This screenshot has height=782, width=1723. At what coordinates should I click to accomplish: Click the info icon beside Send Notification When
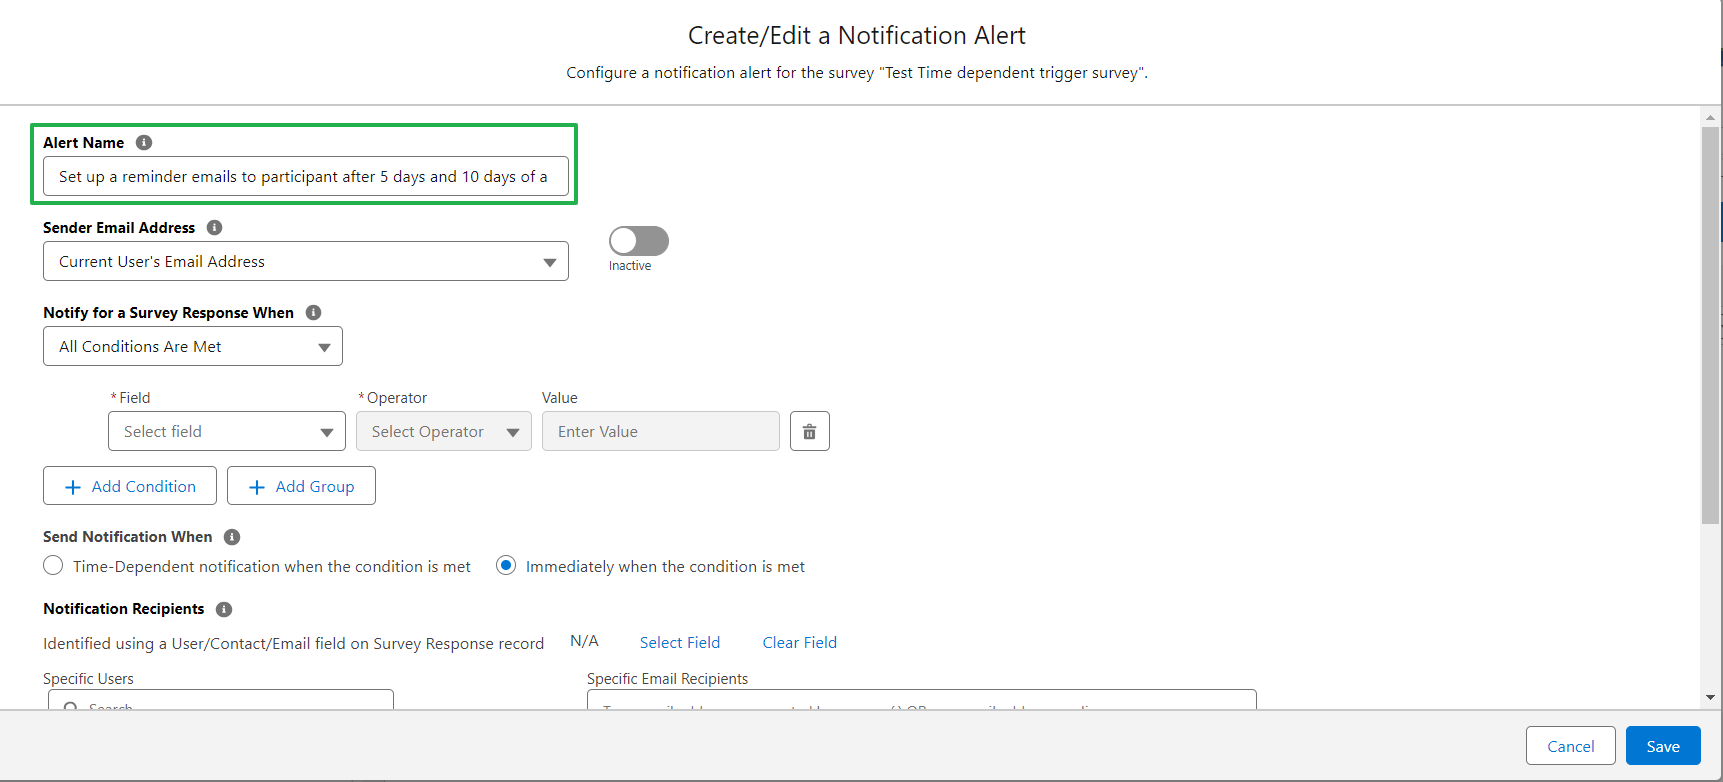pyautogui.click(x=231, y=537)
